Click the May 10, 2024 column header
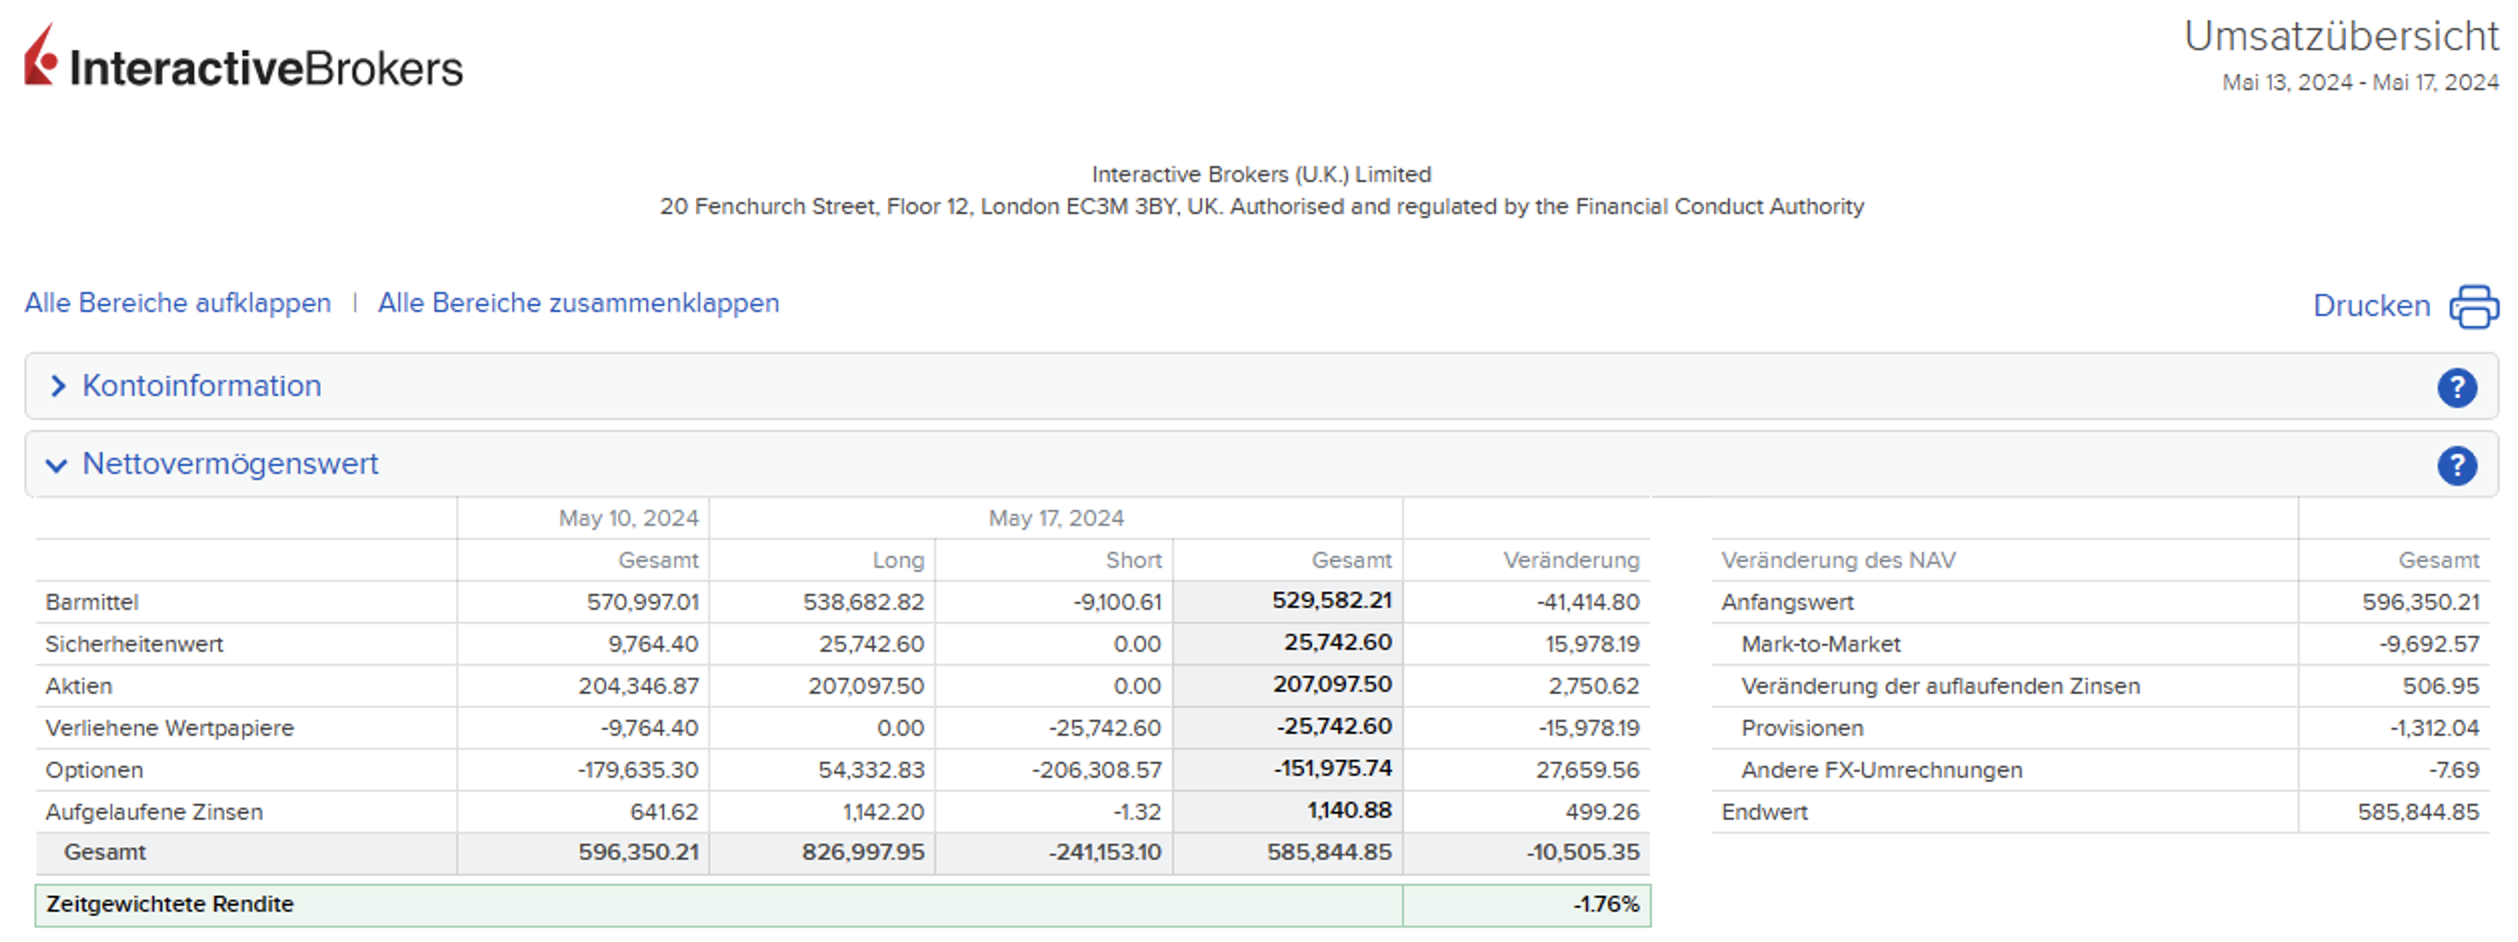This screenshot has width=2518, height=942. pos(628,518)
